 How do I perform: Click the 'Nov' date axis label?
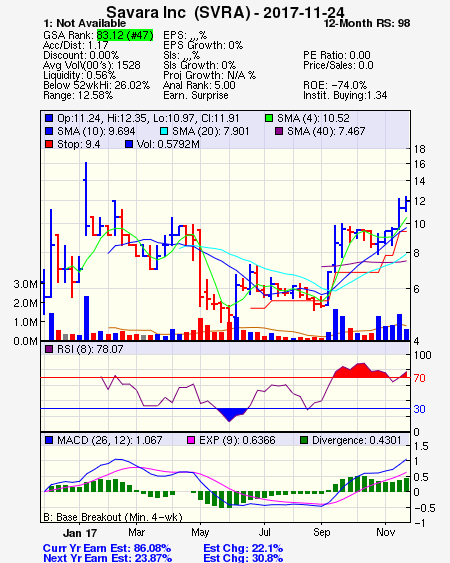[x=385, y=532]
